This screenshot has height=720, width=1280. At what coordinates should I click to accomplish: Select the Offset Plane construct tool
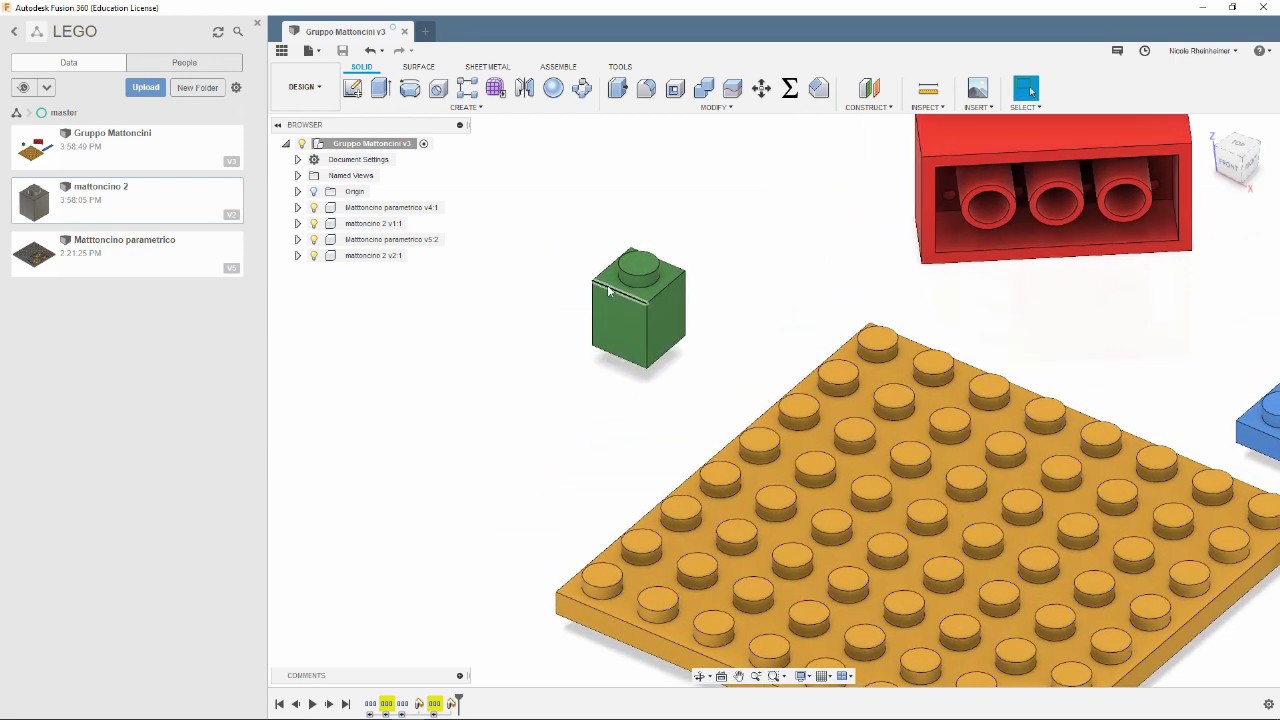tap(868, 88)
